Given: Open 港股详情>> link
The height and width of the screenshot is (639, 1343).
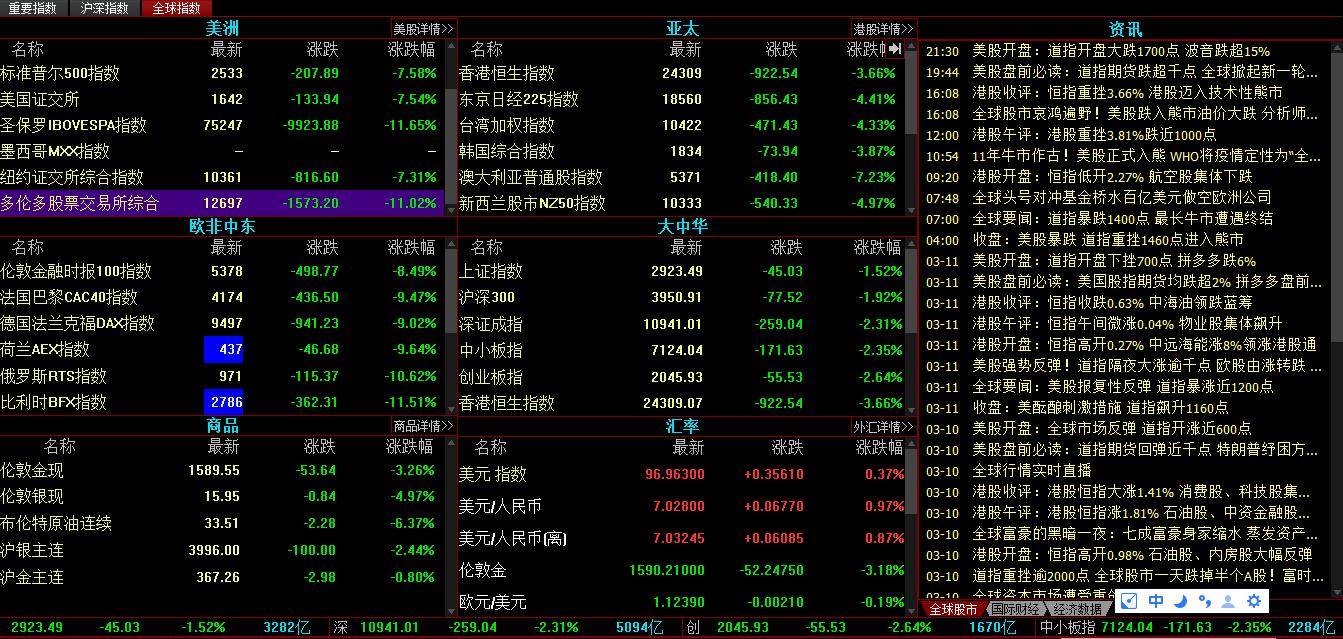Looking at the screenshot, I should [884, 29].
